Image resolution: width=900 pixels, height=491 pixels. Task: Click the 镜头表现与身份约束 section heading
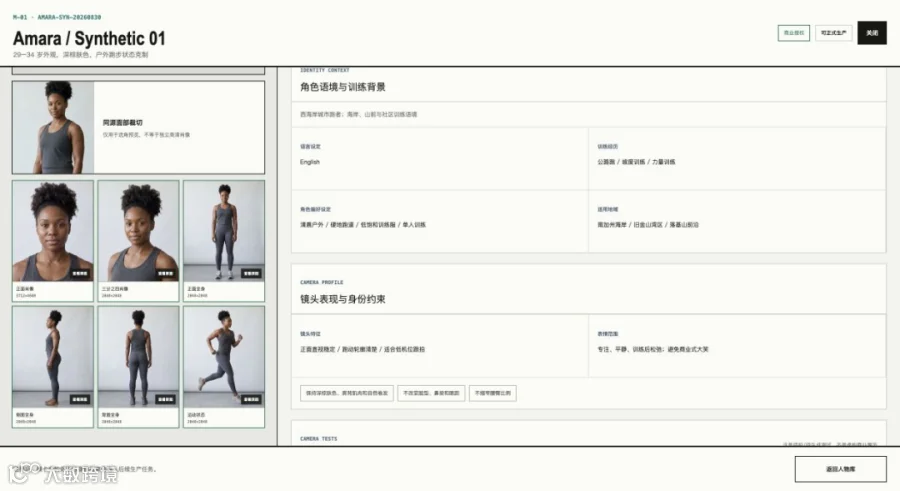343,299
